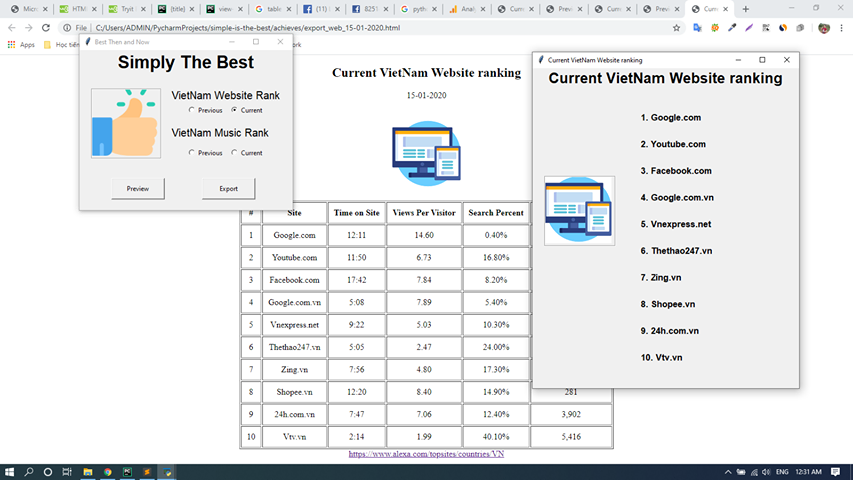Screen dimensions: 853x480
Task: Click '3. Facebook.com' in ranking window
Action: (676, 171)
